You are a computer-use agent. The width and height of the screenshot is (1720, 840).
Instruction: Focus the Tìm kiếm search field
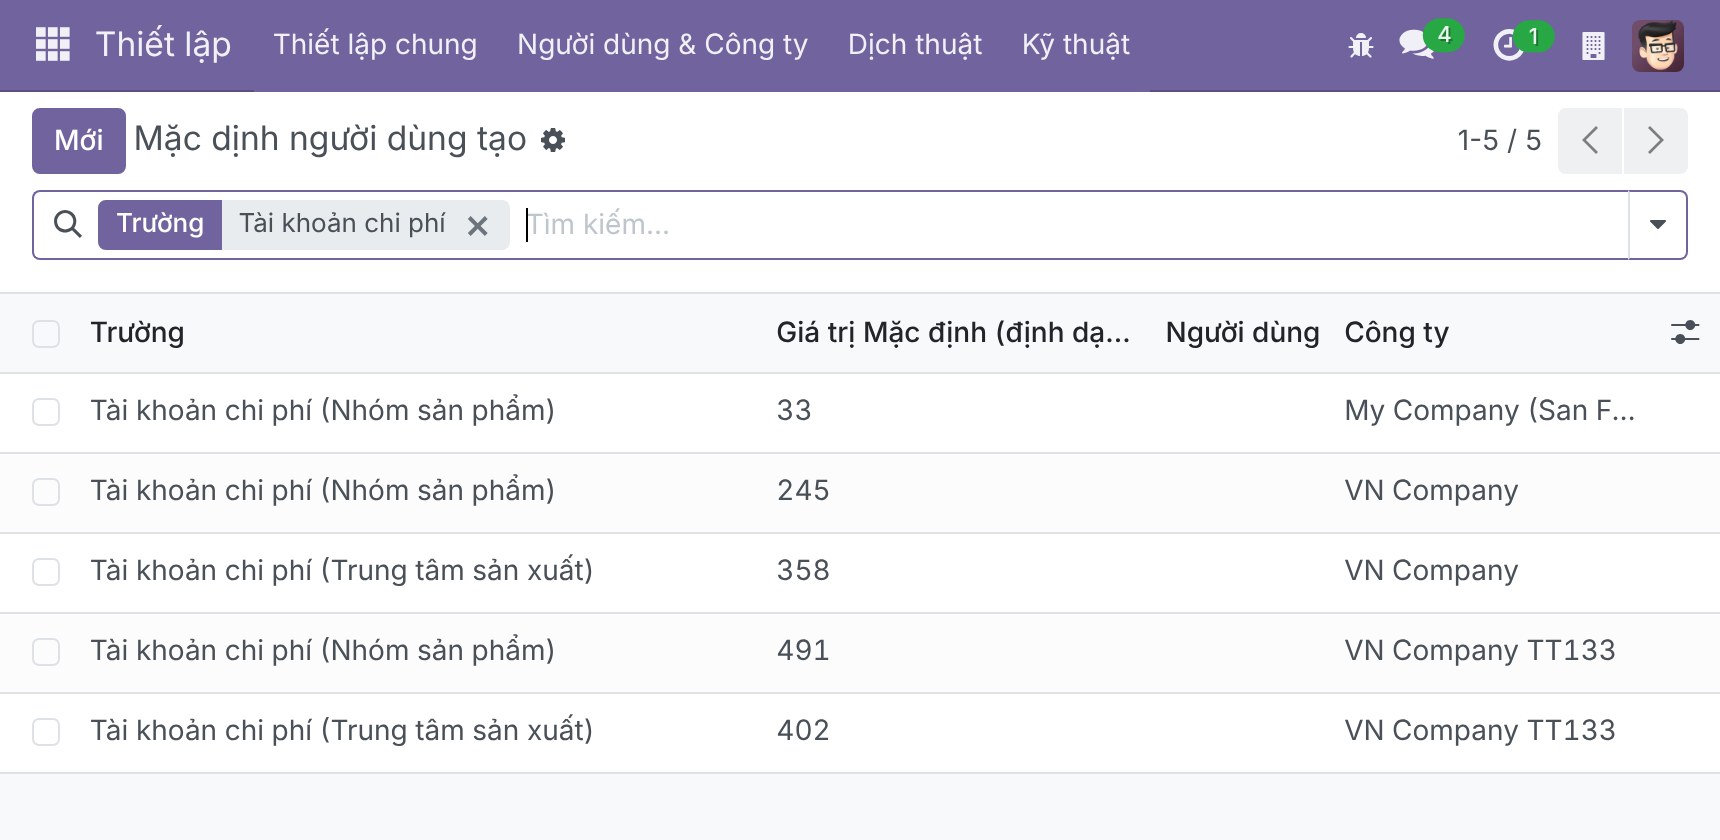[1075, 224]
